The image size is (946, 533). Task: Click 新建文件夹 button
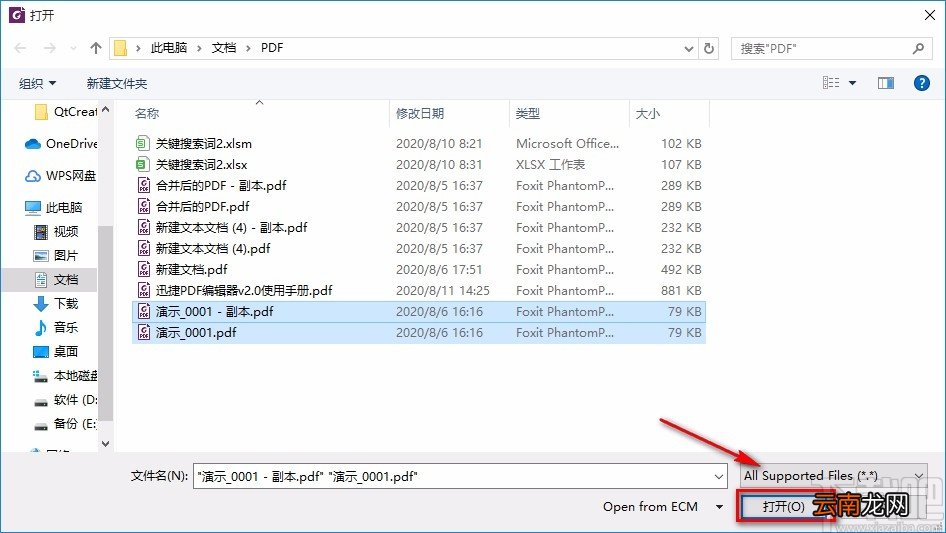tap(116, 83)
